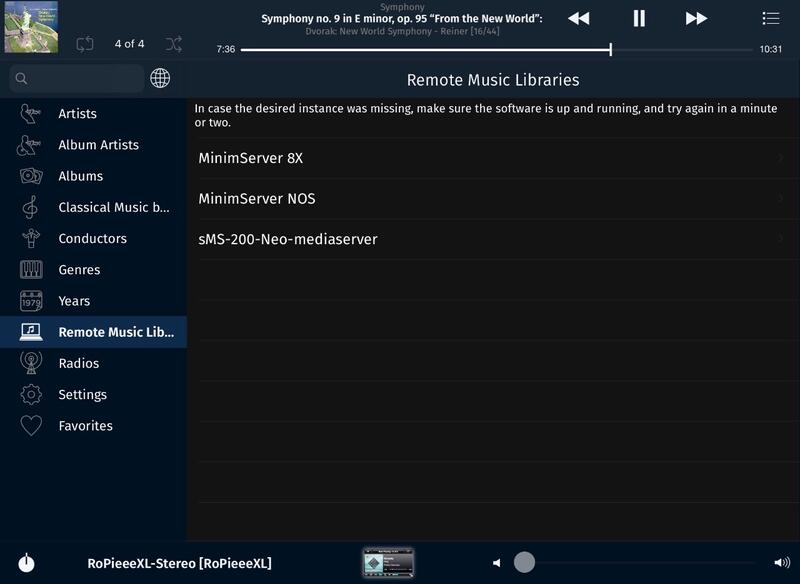
Task: Click the power icon at bottom left
Action: (27, 563)
